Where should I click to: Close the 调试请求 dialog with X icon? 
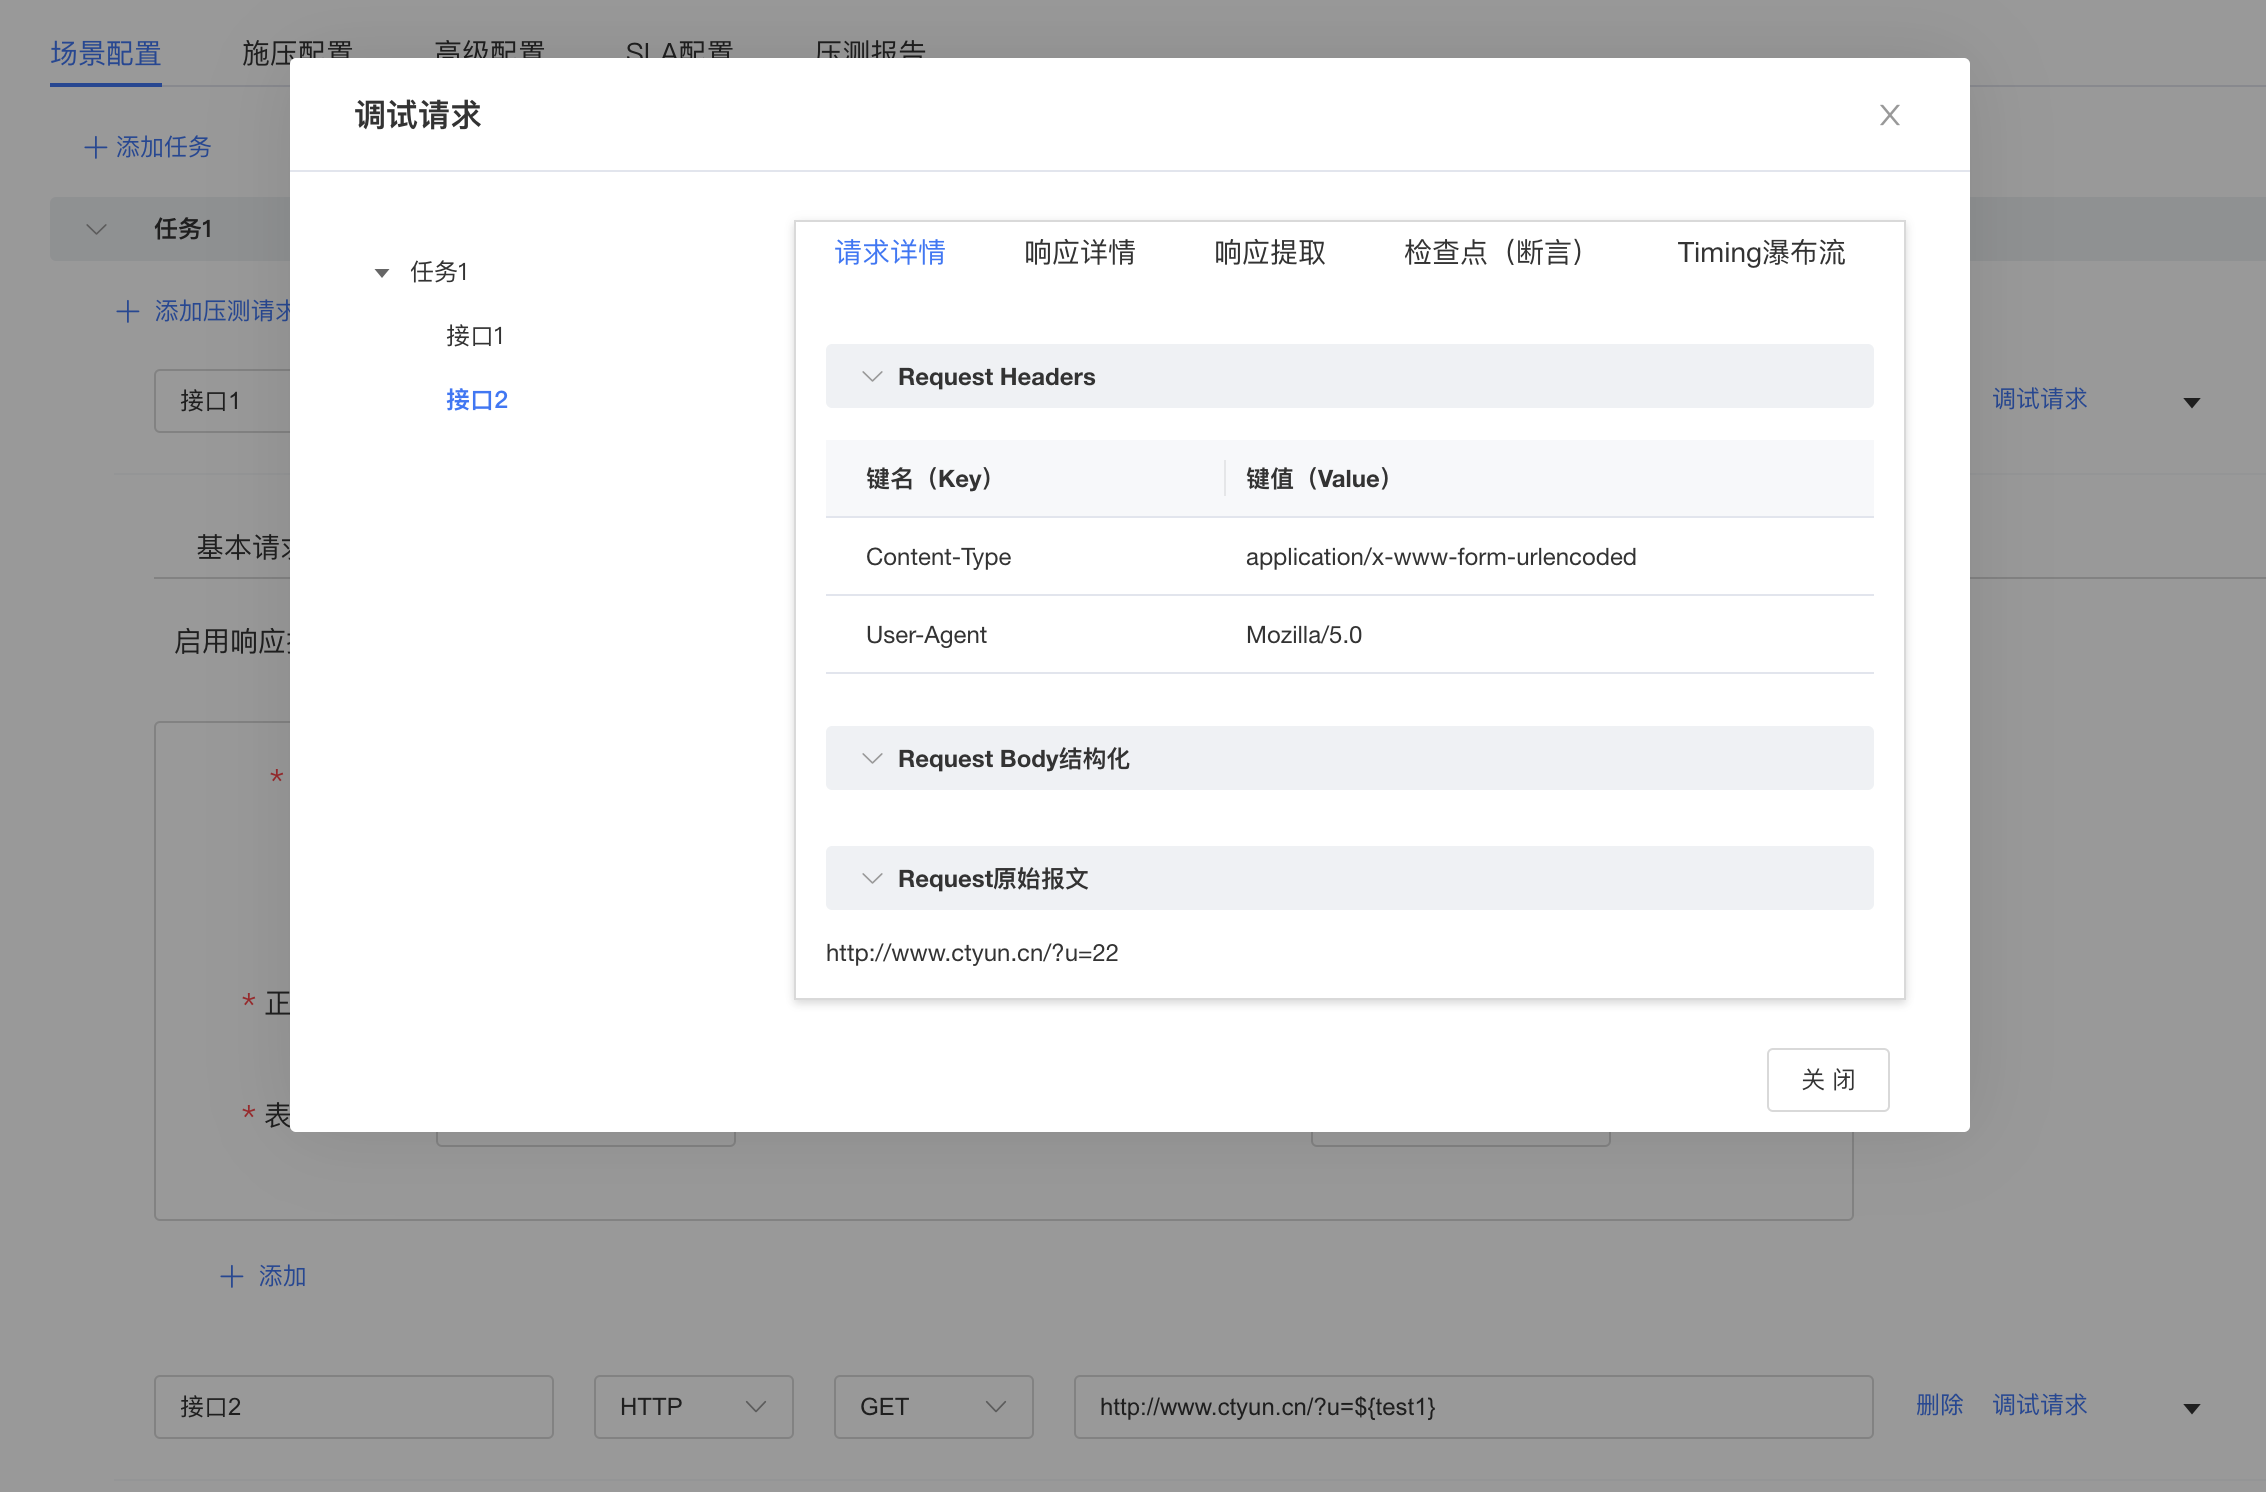[x=1889, y=115]
